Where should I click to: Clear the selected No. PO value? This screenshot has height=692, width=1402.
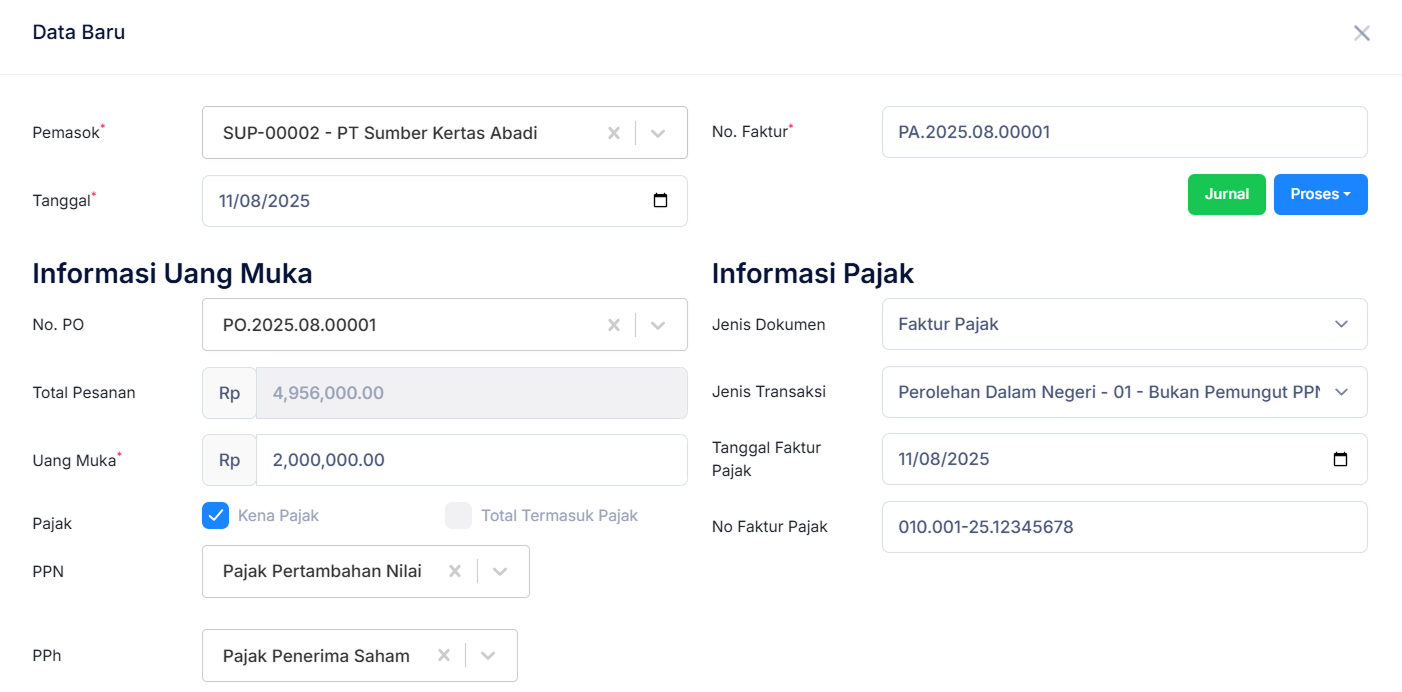pos(613,324)
